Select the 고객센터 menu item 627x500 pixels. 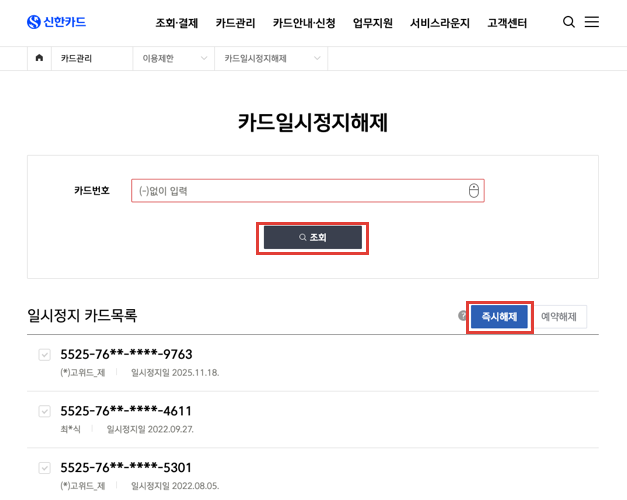click(x=507, y=23)
